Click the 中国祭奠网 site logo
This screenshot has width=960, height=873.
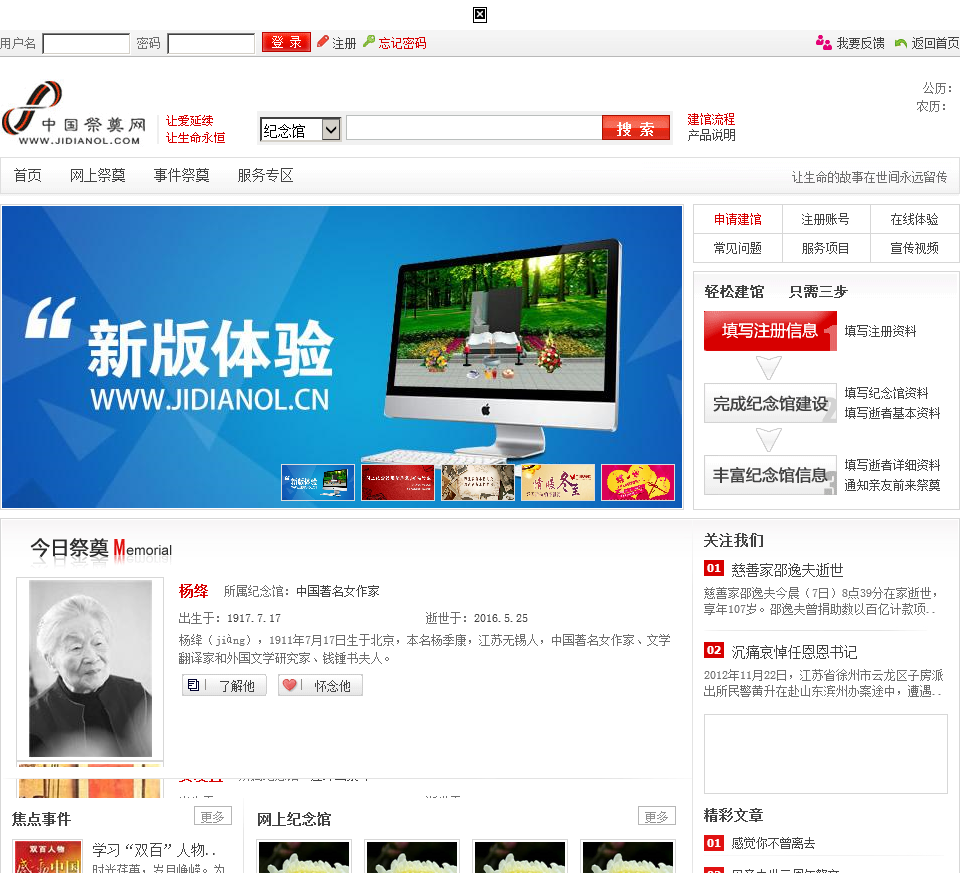[x=75, y=114]
